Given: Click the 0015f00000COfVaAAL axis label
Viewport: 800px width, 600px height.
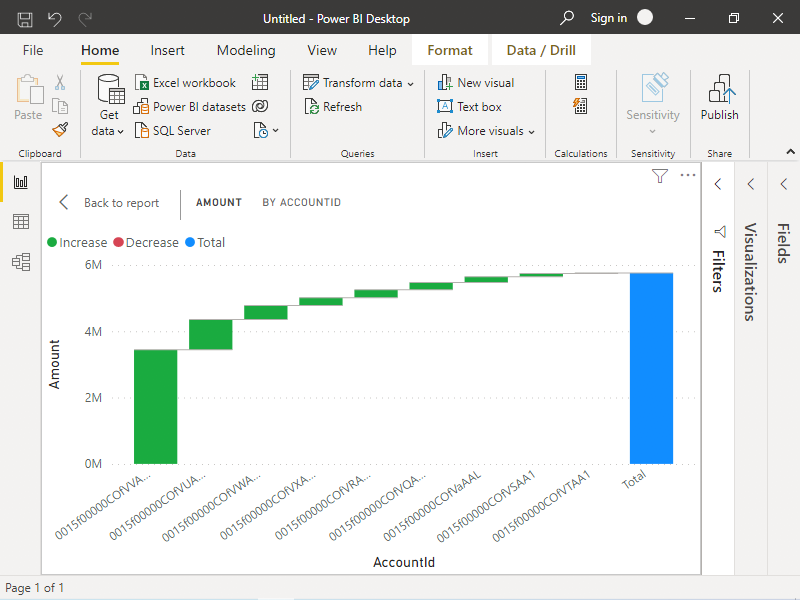Looking at the screenshot, I should [432, 506].
